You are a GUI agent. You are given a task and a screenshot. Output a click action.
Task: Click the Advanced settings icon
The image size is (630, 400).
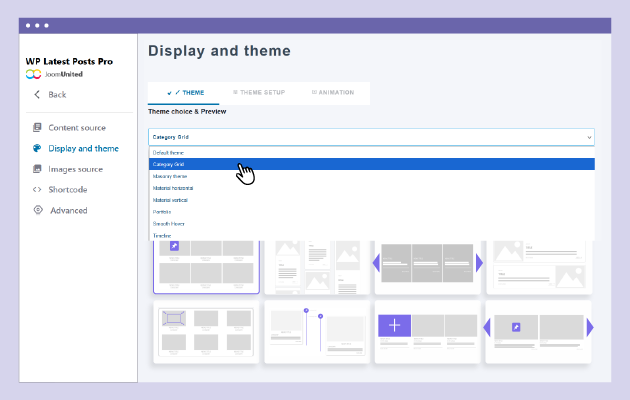(x=37, y=210)
